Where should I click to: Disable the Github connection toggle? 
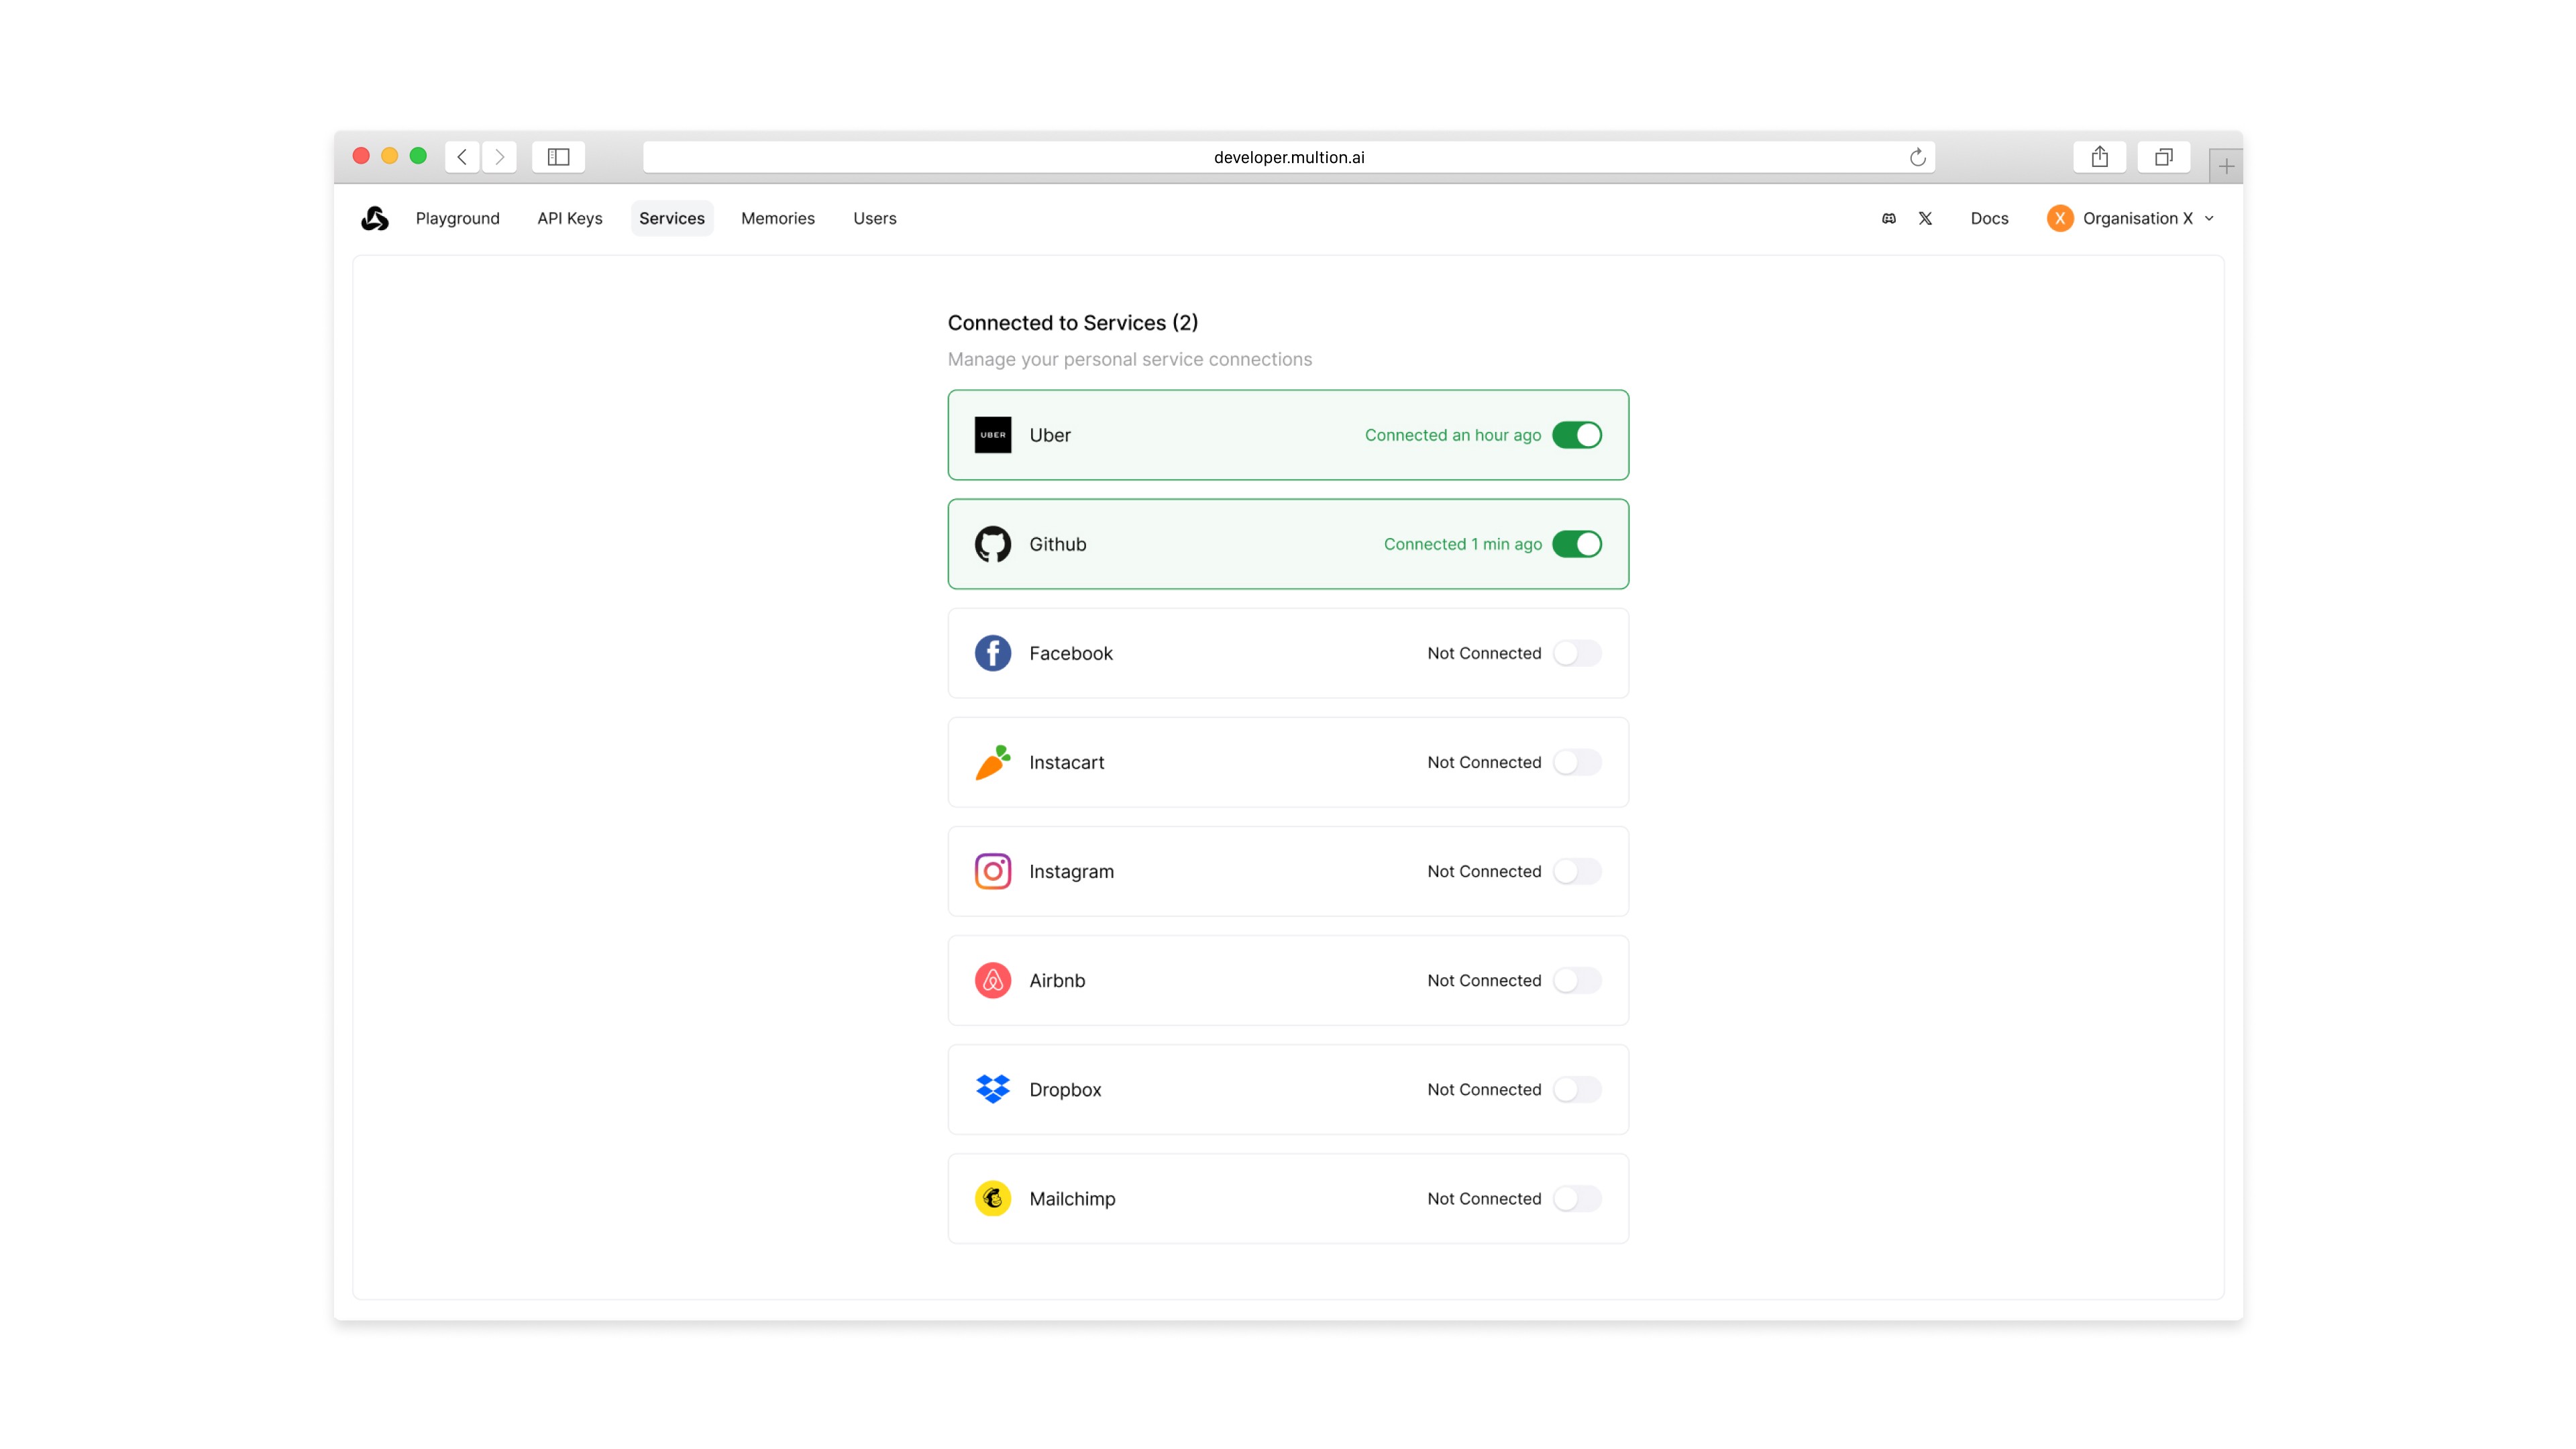1577,544
